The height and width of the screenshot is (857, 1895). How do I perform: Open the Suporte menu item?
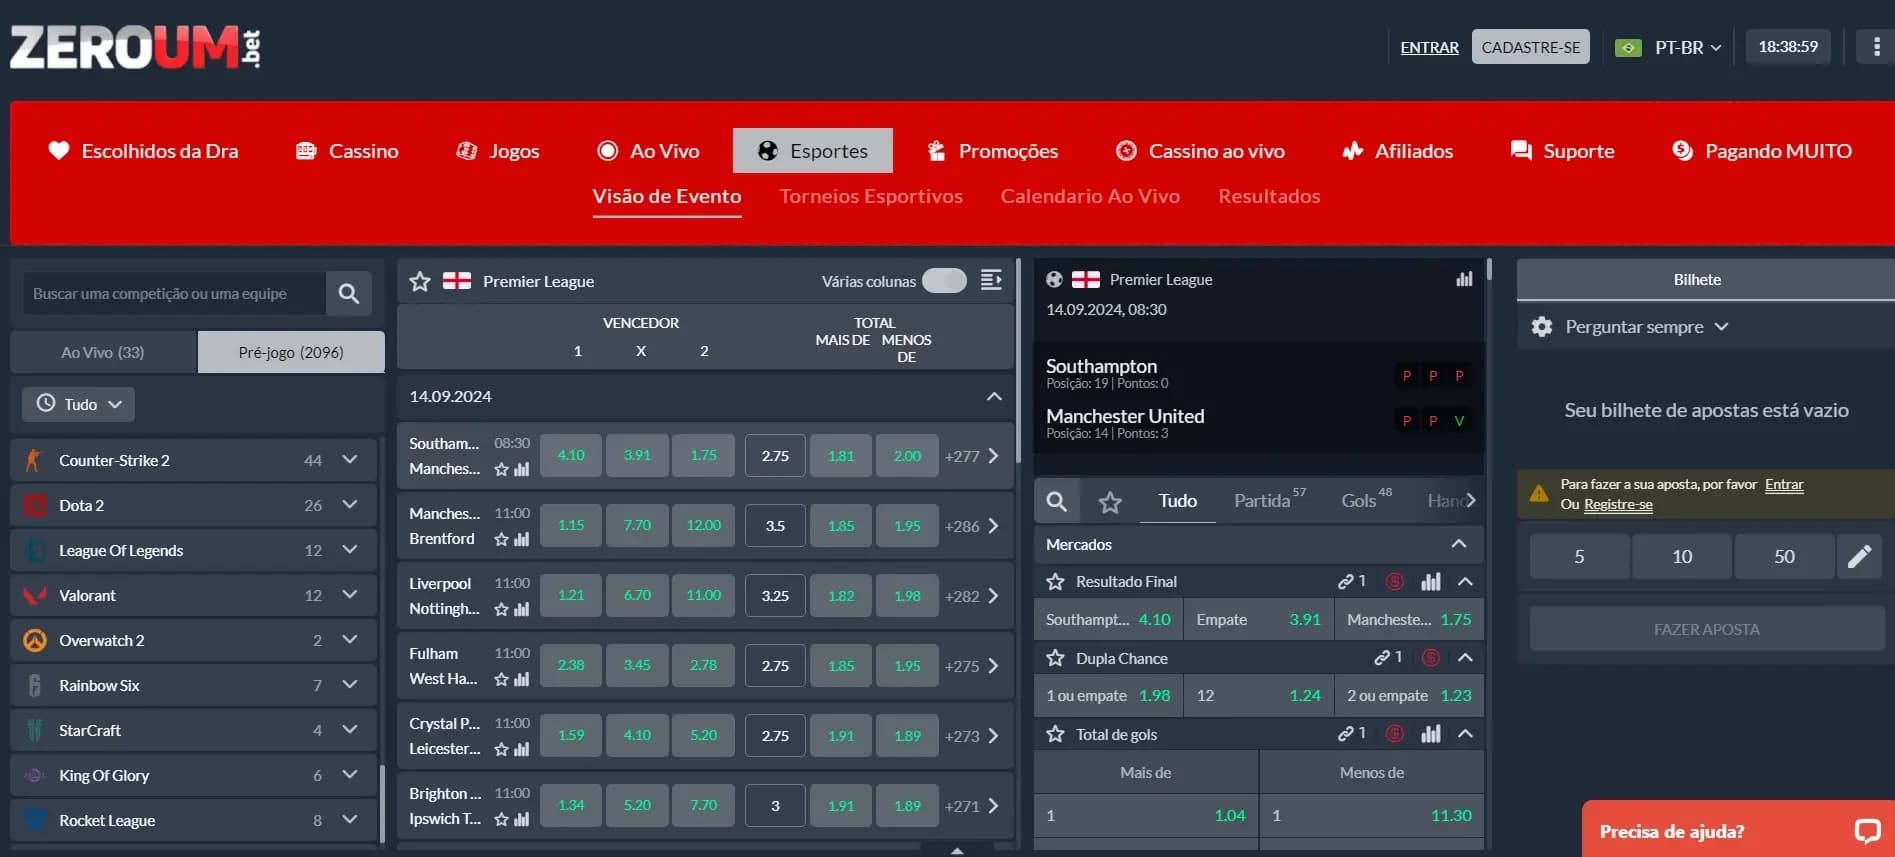tap(1562, 151)
